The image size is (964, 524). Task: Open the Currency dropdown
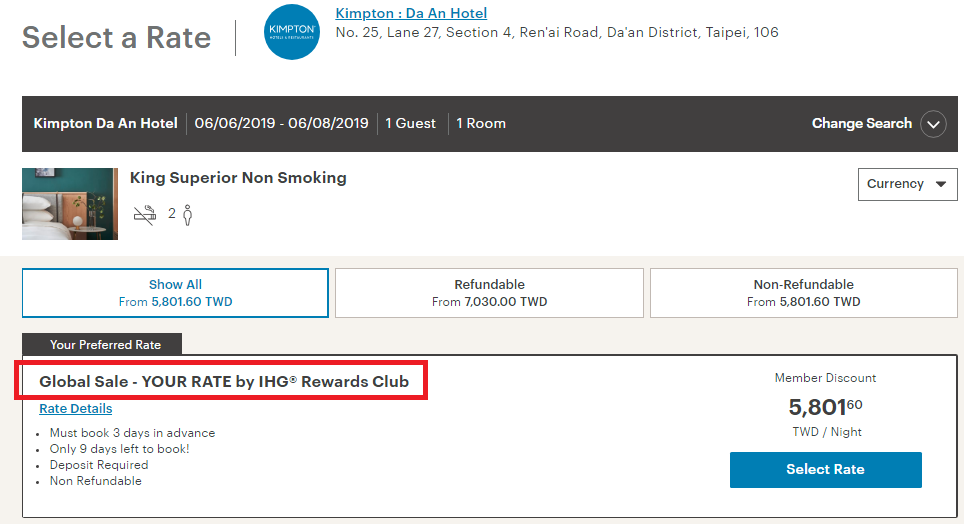pyautogui.click(x=907, y=184)
